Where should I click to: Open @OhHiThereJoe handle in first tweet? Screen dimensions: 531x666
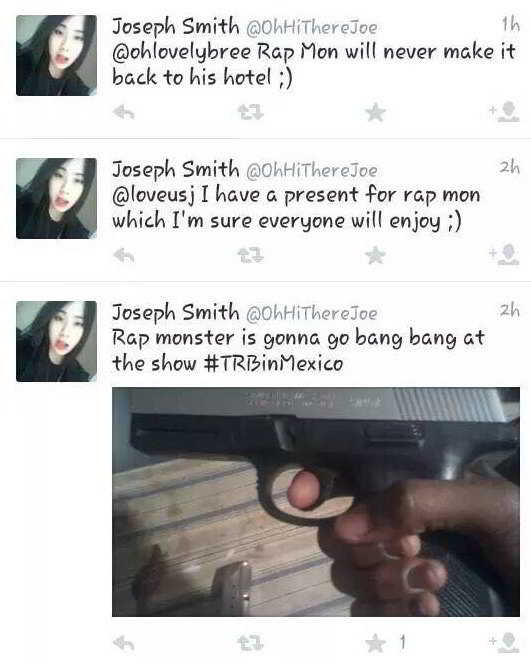[312, 28]
